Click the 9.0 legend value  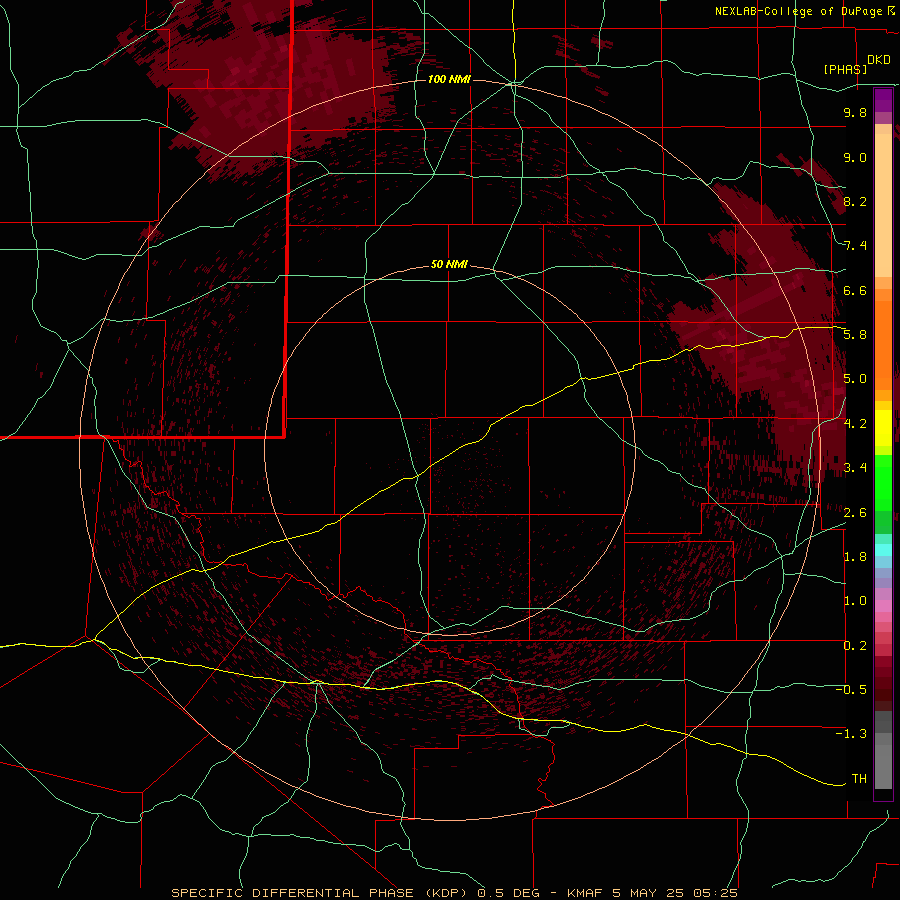click(x=855, y=157)
